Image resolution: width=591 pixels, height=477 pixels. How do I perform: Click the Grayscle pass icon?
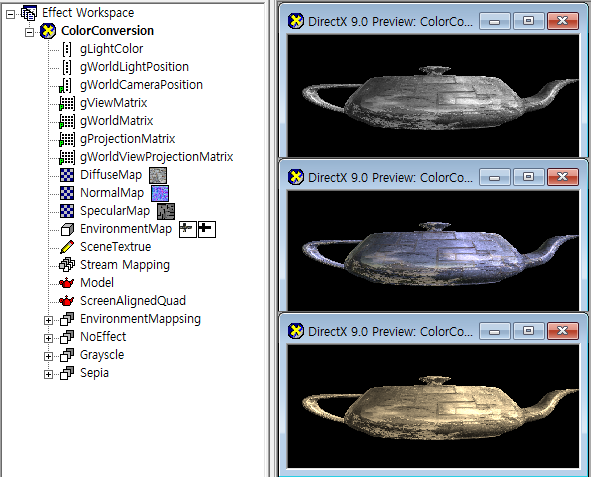point(67,355)
